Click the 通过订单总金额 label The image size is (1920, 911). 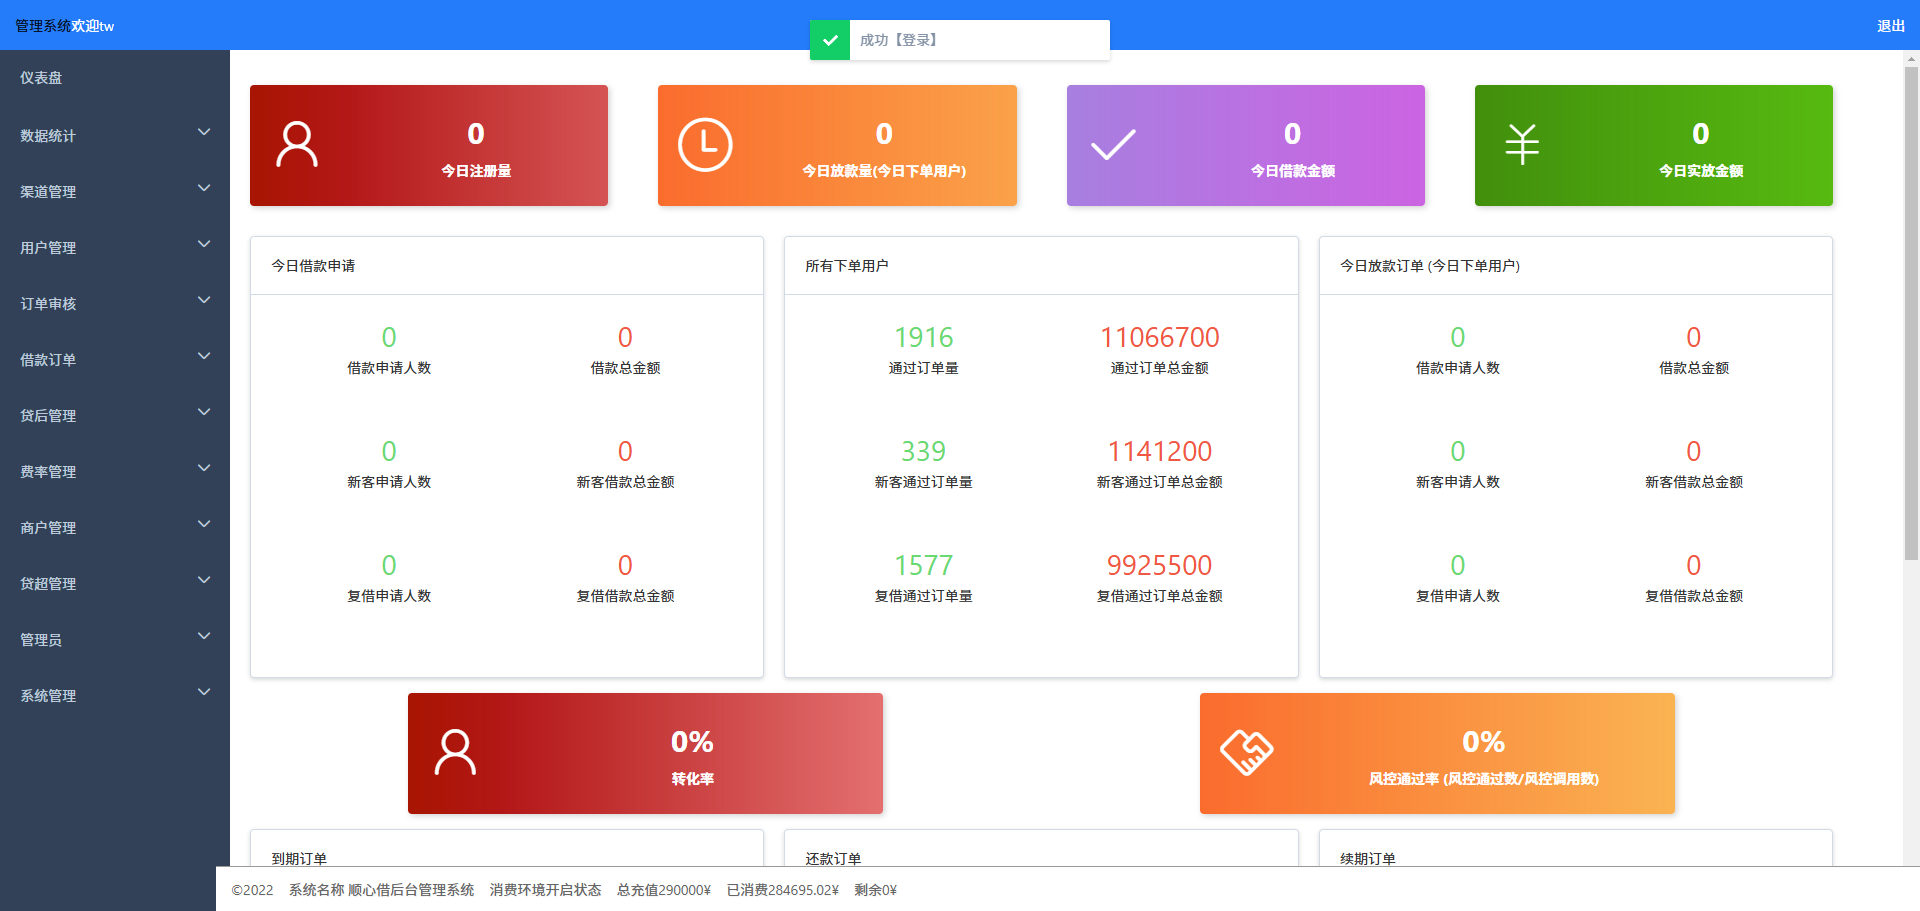point(1160,368)
